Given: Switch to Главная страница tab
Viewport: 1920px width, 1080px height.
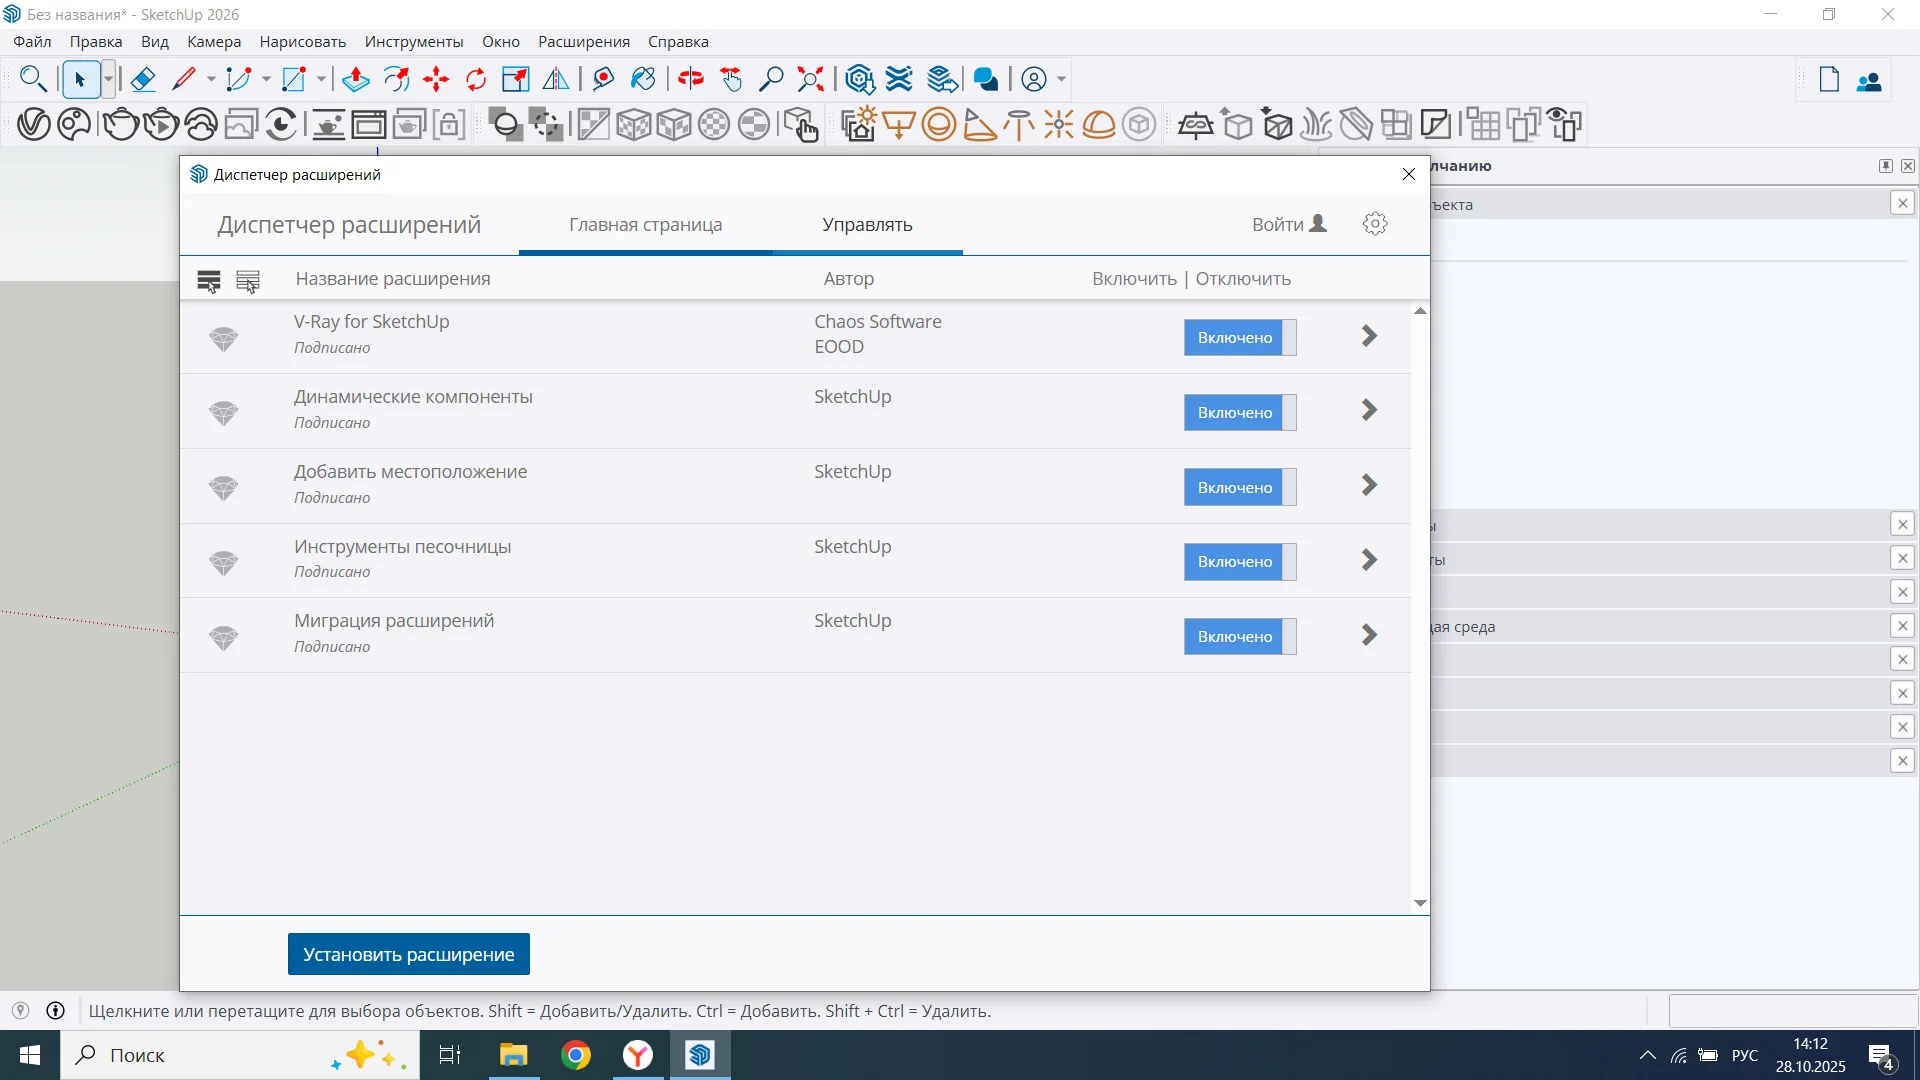Looking at the screenshot, I should 646,225.
